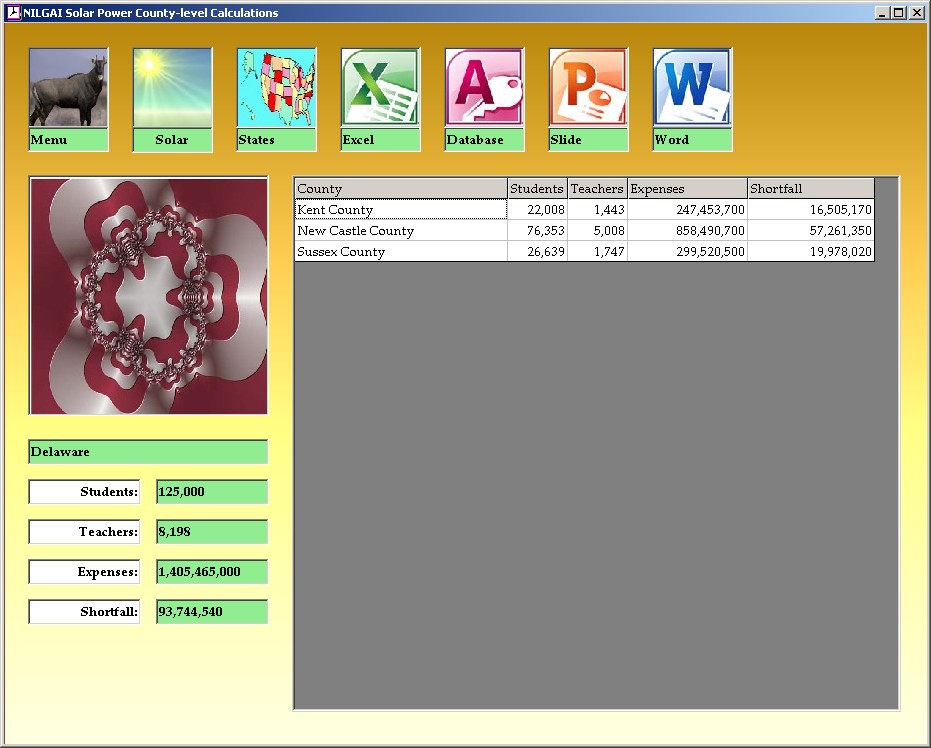Viewport: 931px width, 748px height.
Task: Click the Students total field showing 125,000
Action: pyautogui.click(x=212, y=492)
